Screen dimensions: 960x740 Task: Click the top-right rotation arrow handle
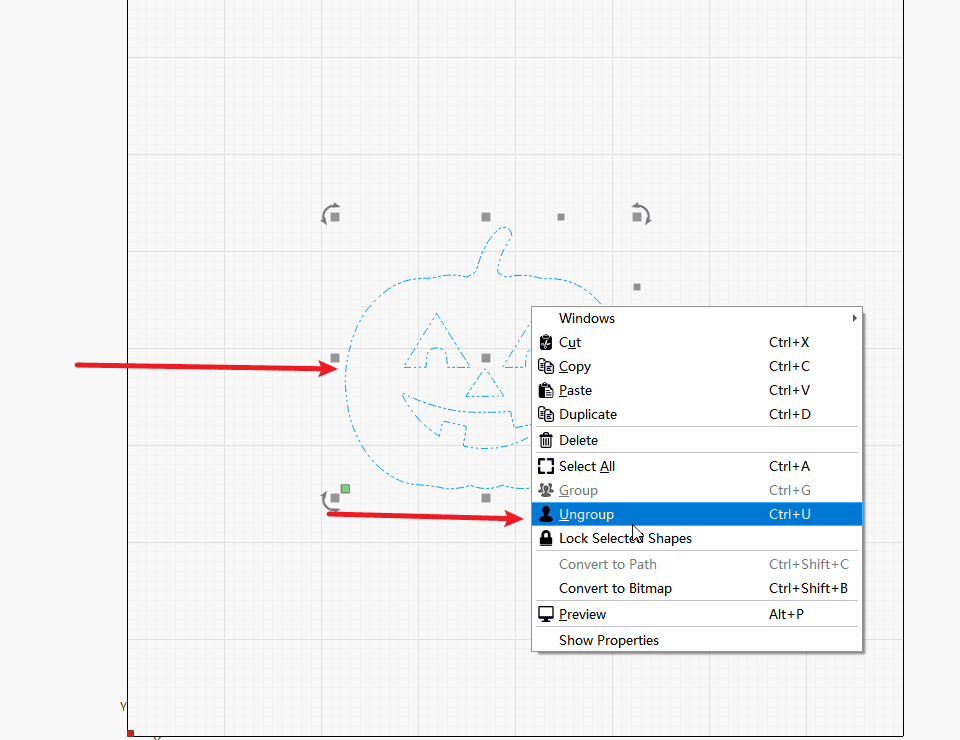click(642, 214)
